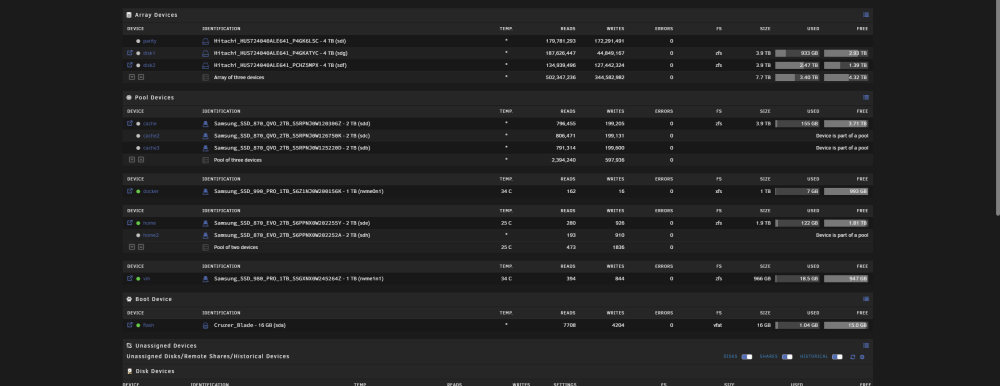Viewport: 1000px width, 386px height.
Task: Click the drive icon for Hitachi P4GK6LSC
Action: click(x=205, y=41)
